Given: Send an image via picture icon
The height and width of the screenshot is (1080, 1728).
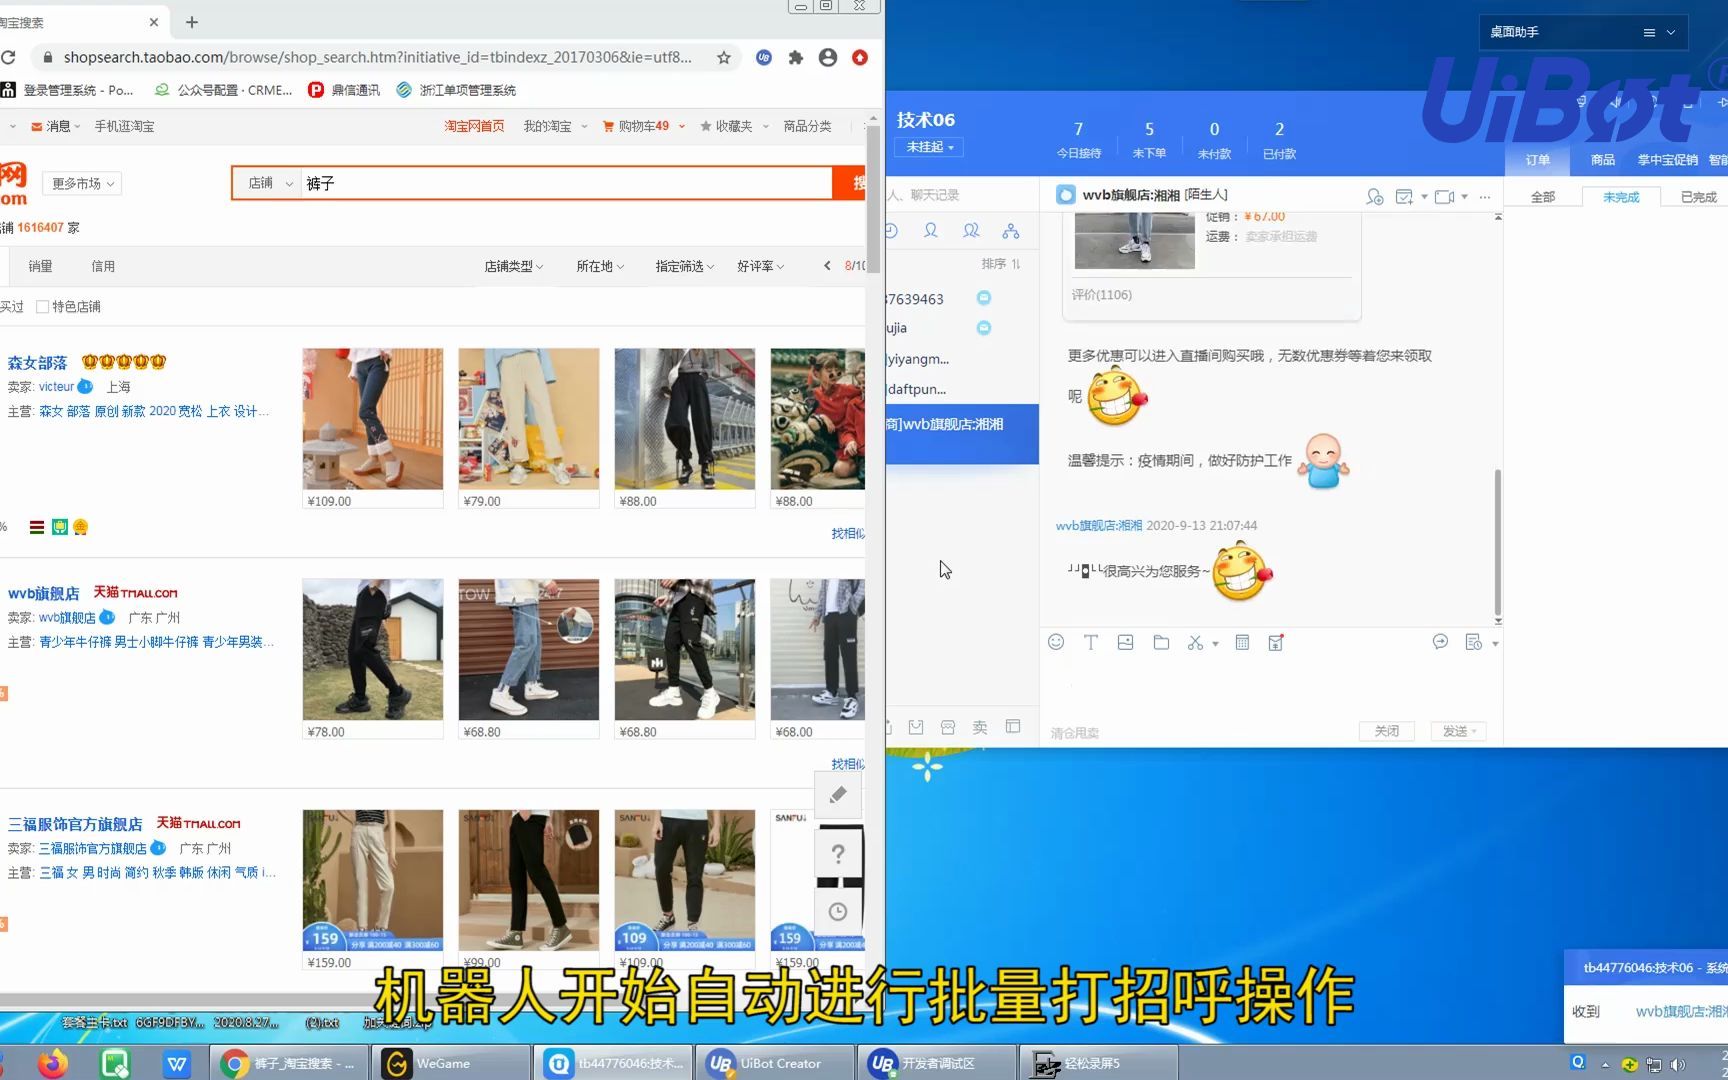Looking at the screenshot, I should tap(1126, 642).
